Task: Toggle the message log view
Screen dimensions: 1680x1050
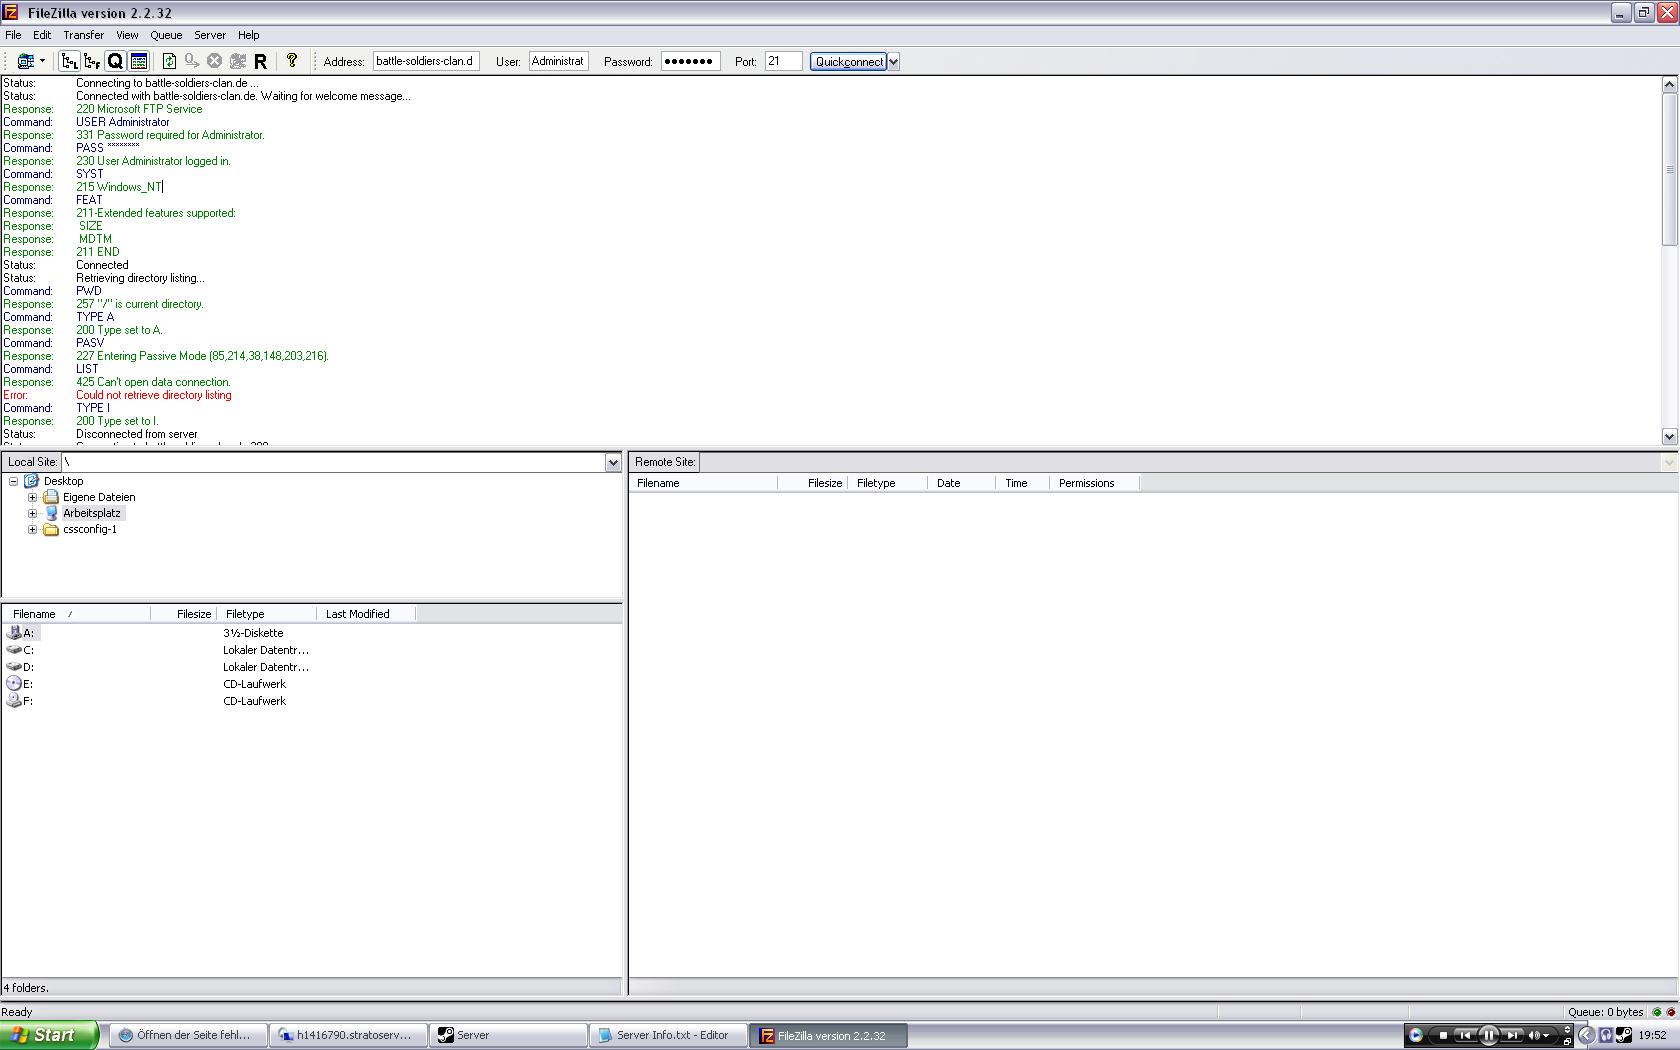Action: pyautogui.click(x=139, y=61)
